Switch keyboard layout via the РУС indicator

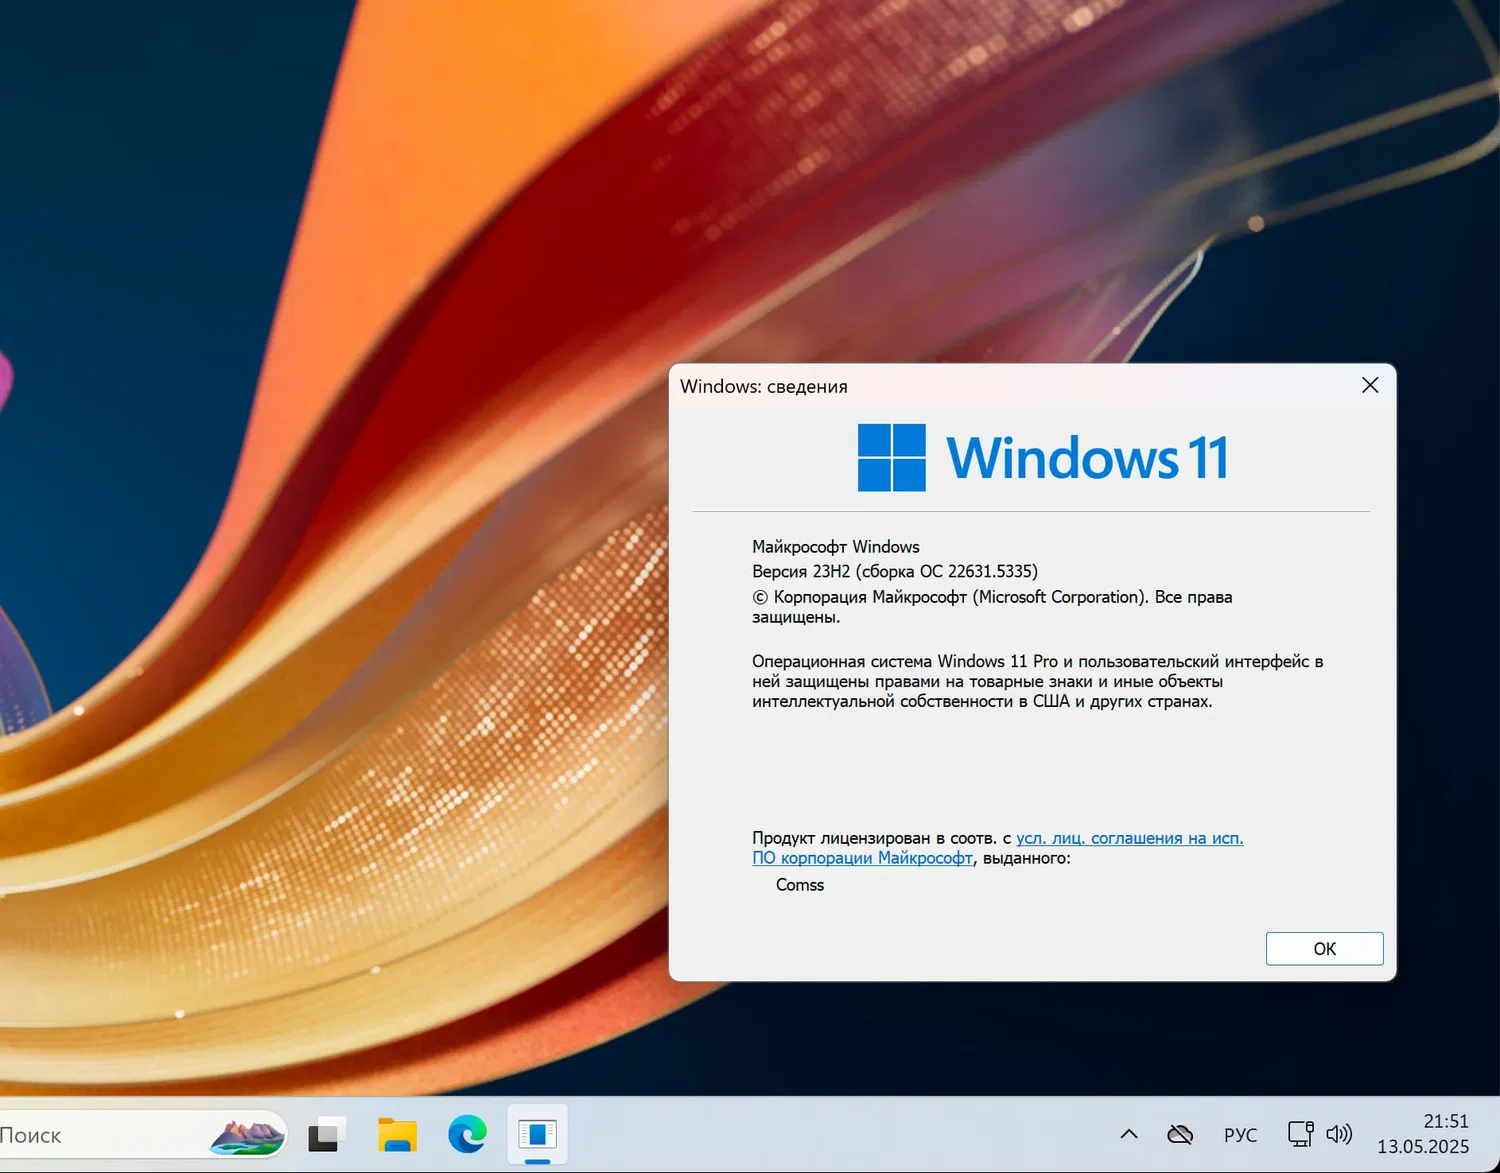pos(1240,1134)
